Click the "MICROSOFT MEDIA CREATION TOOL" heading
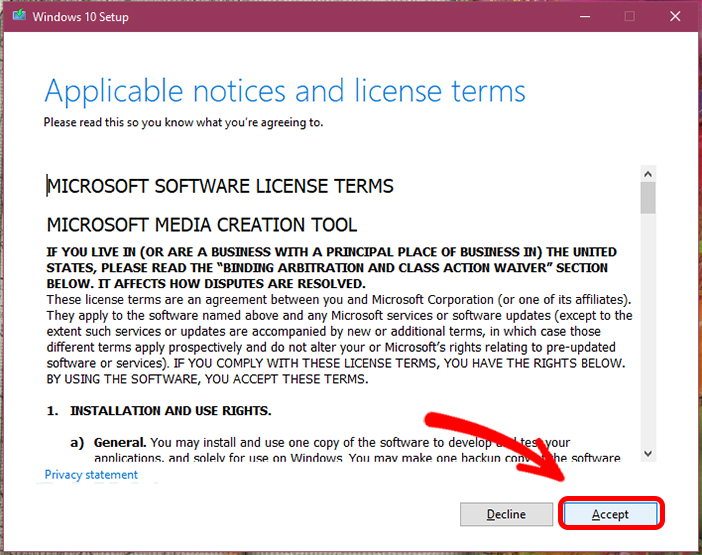This screenshot has height=555, width=702. pos(202,225)
